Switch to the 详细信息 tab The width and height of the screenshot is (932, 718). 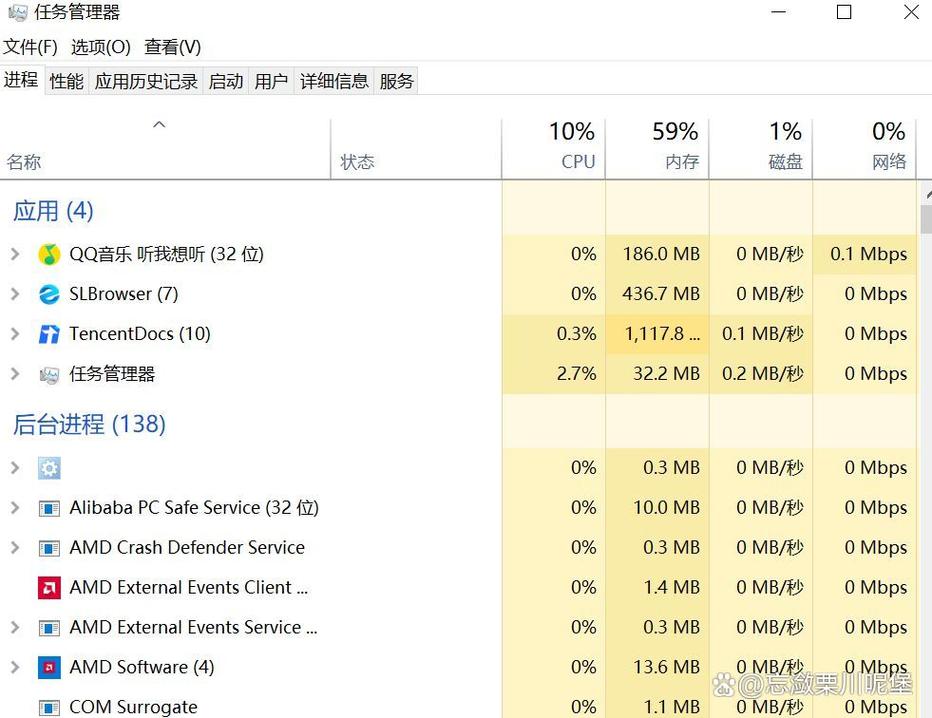(x=334, y=81)
